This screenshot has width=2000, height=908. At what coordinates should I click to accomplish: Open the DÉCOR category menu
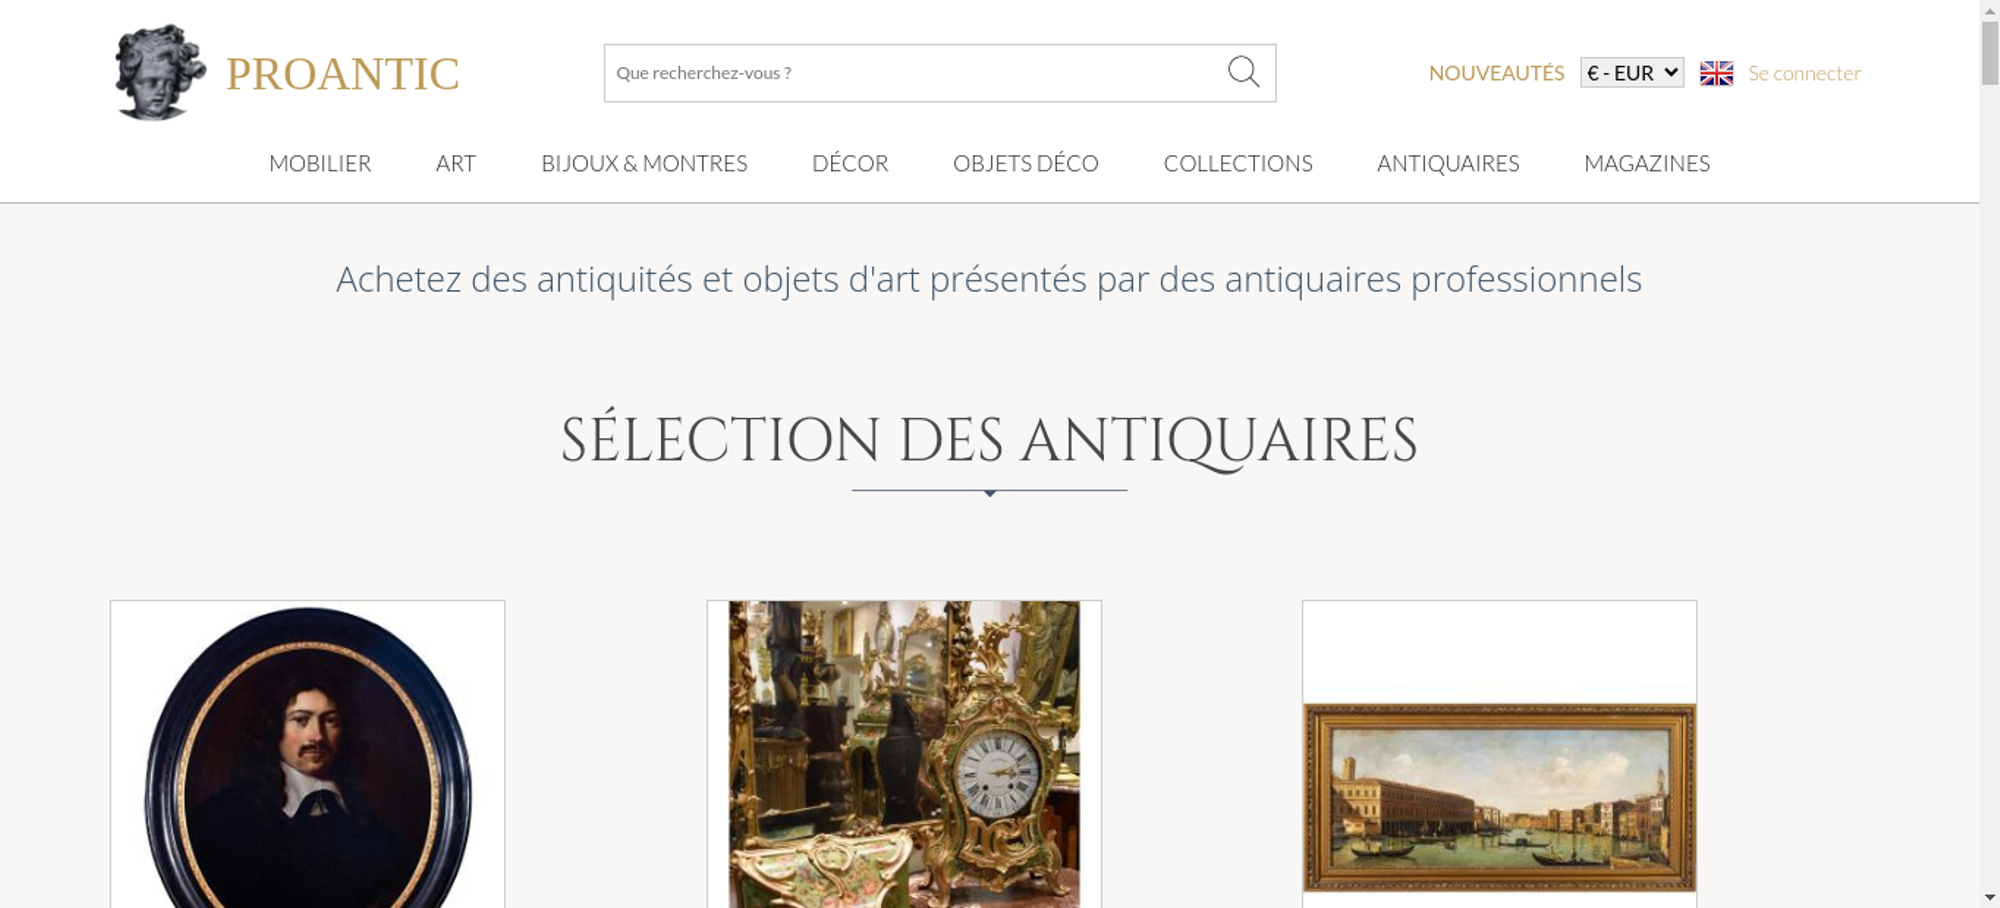click(850, 163)
